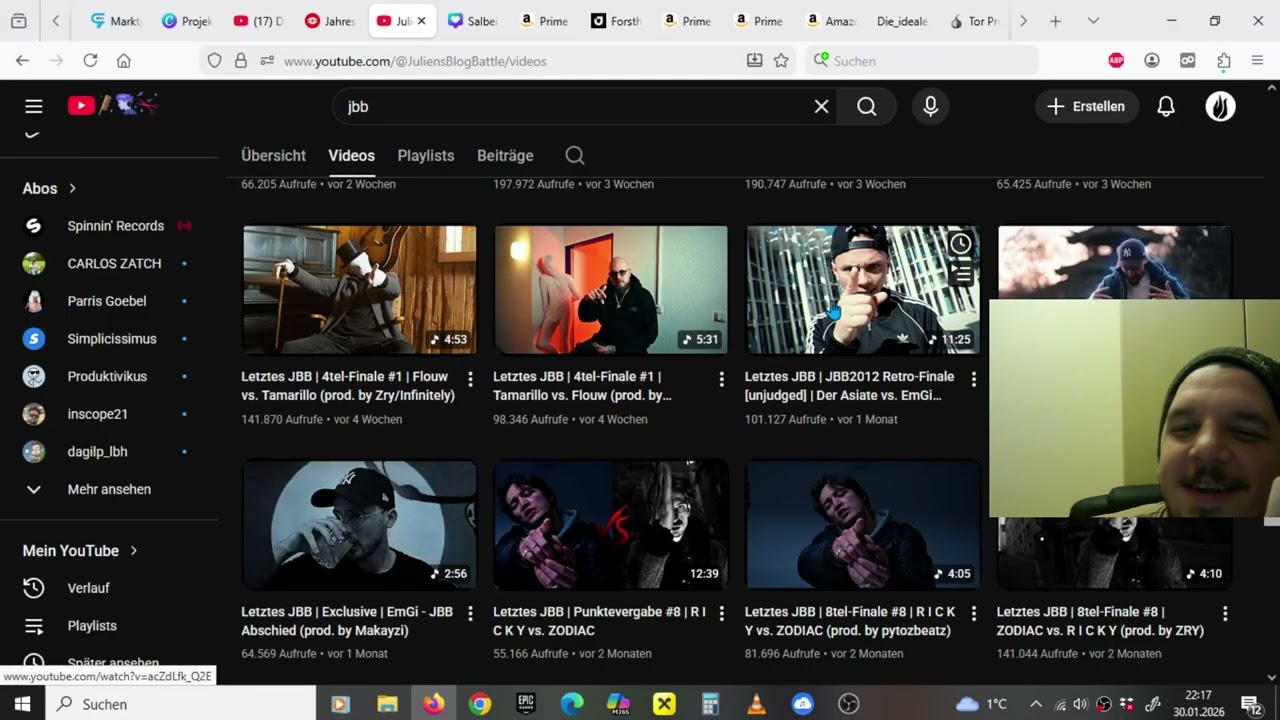Switch to the Die_ideale browser tab
Image resolution: width=1280 pixels, height=720 pixels.
(x=901, y=21)
